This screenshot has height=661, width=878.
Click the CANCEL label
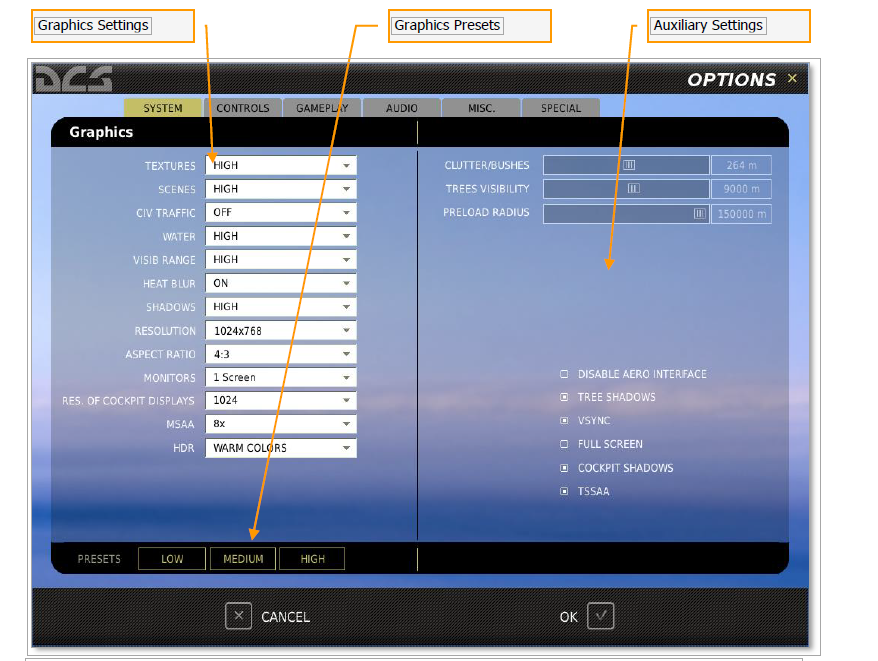tap(286, 617)
